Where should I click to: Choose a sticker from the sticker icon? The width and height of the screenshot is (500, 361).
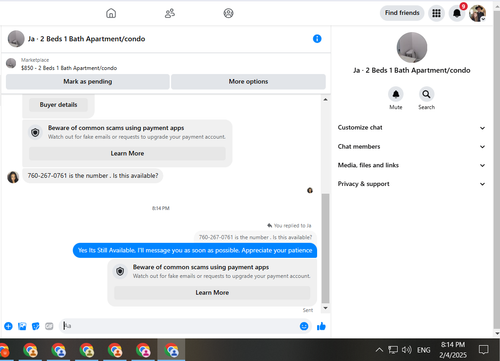36,326
